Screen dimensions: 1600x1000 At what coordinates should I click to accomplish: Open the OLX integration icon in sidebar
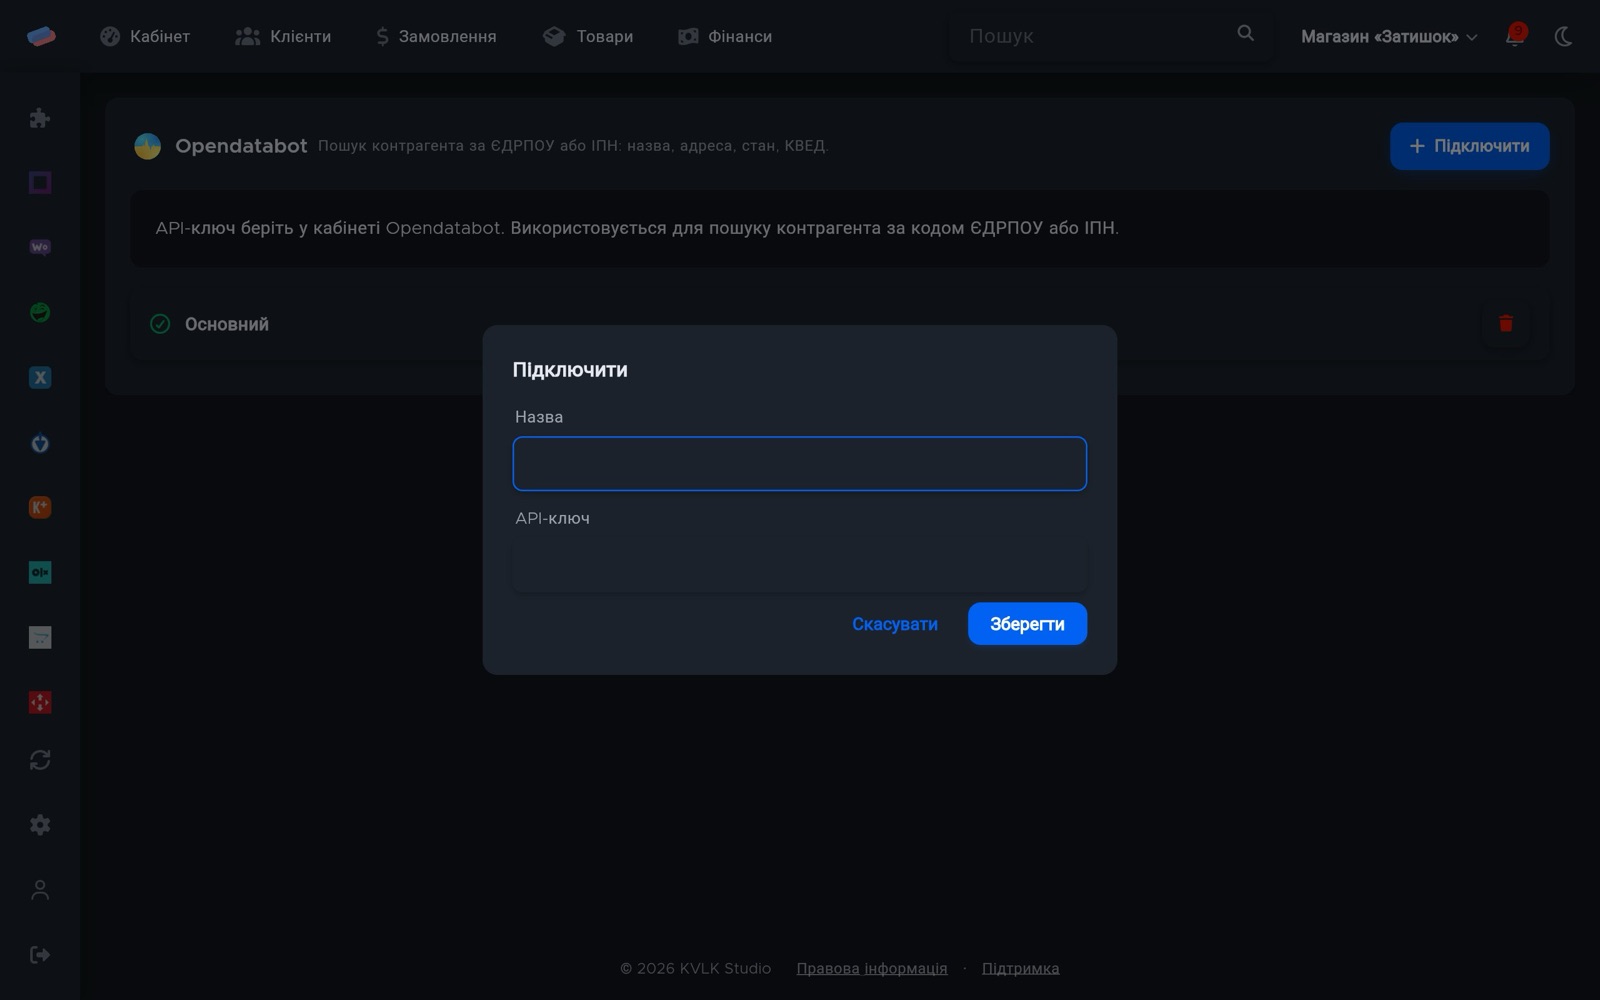point(40,572)
